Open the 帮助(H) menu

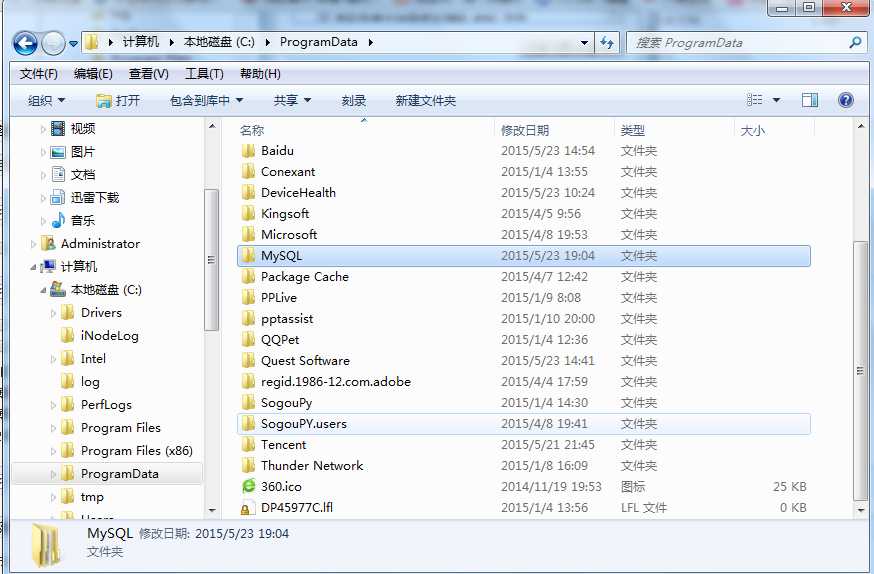(x=260, y=74)
